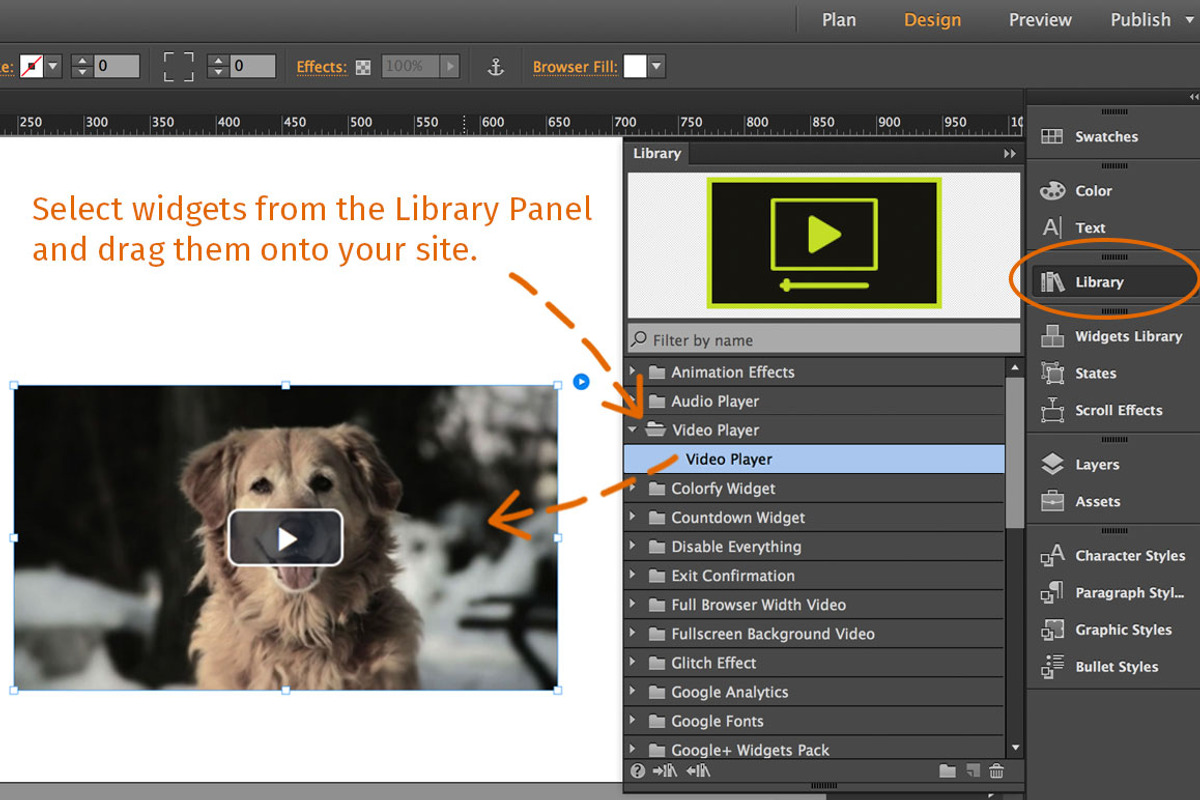The height and width of the screenshot is (800, 1200).
Task: Collapse the right panel dock arrows
Action: (x=1193, y=96)
